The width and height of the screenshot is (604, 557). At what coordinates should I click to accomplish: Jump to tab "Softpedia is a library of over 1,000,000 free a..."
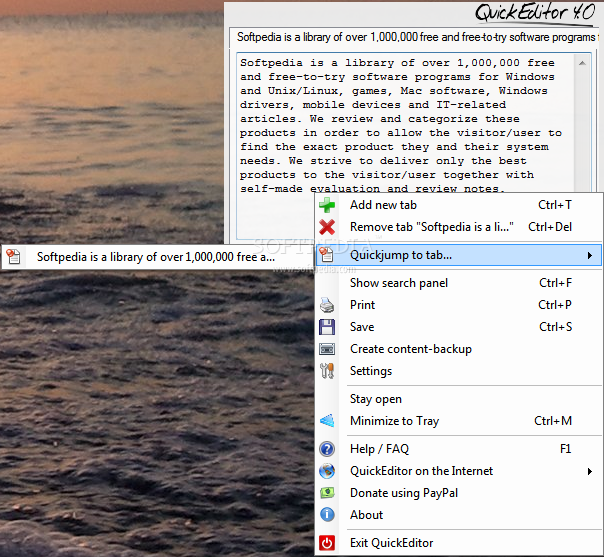pos(157,257)
